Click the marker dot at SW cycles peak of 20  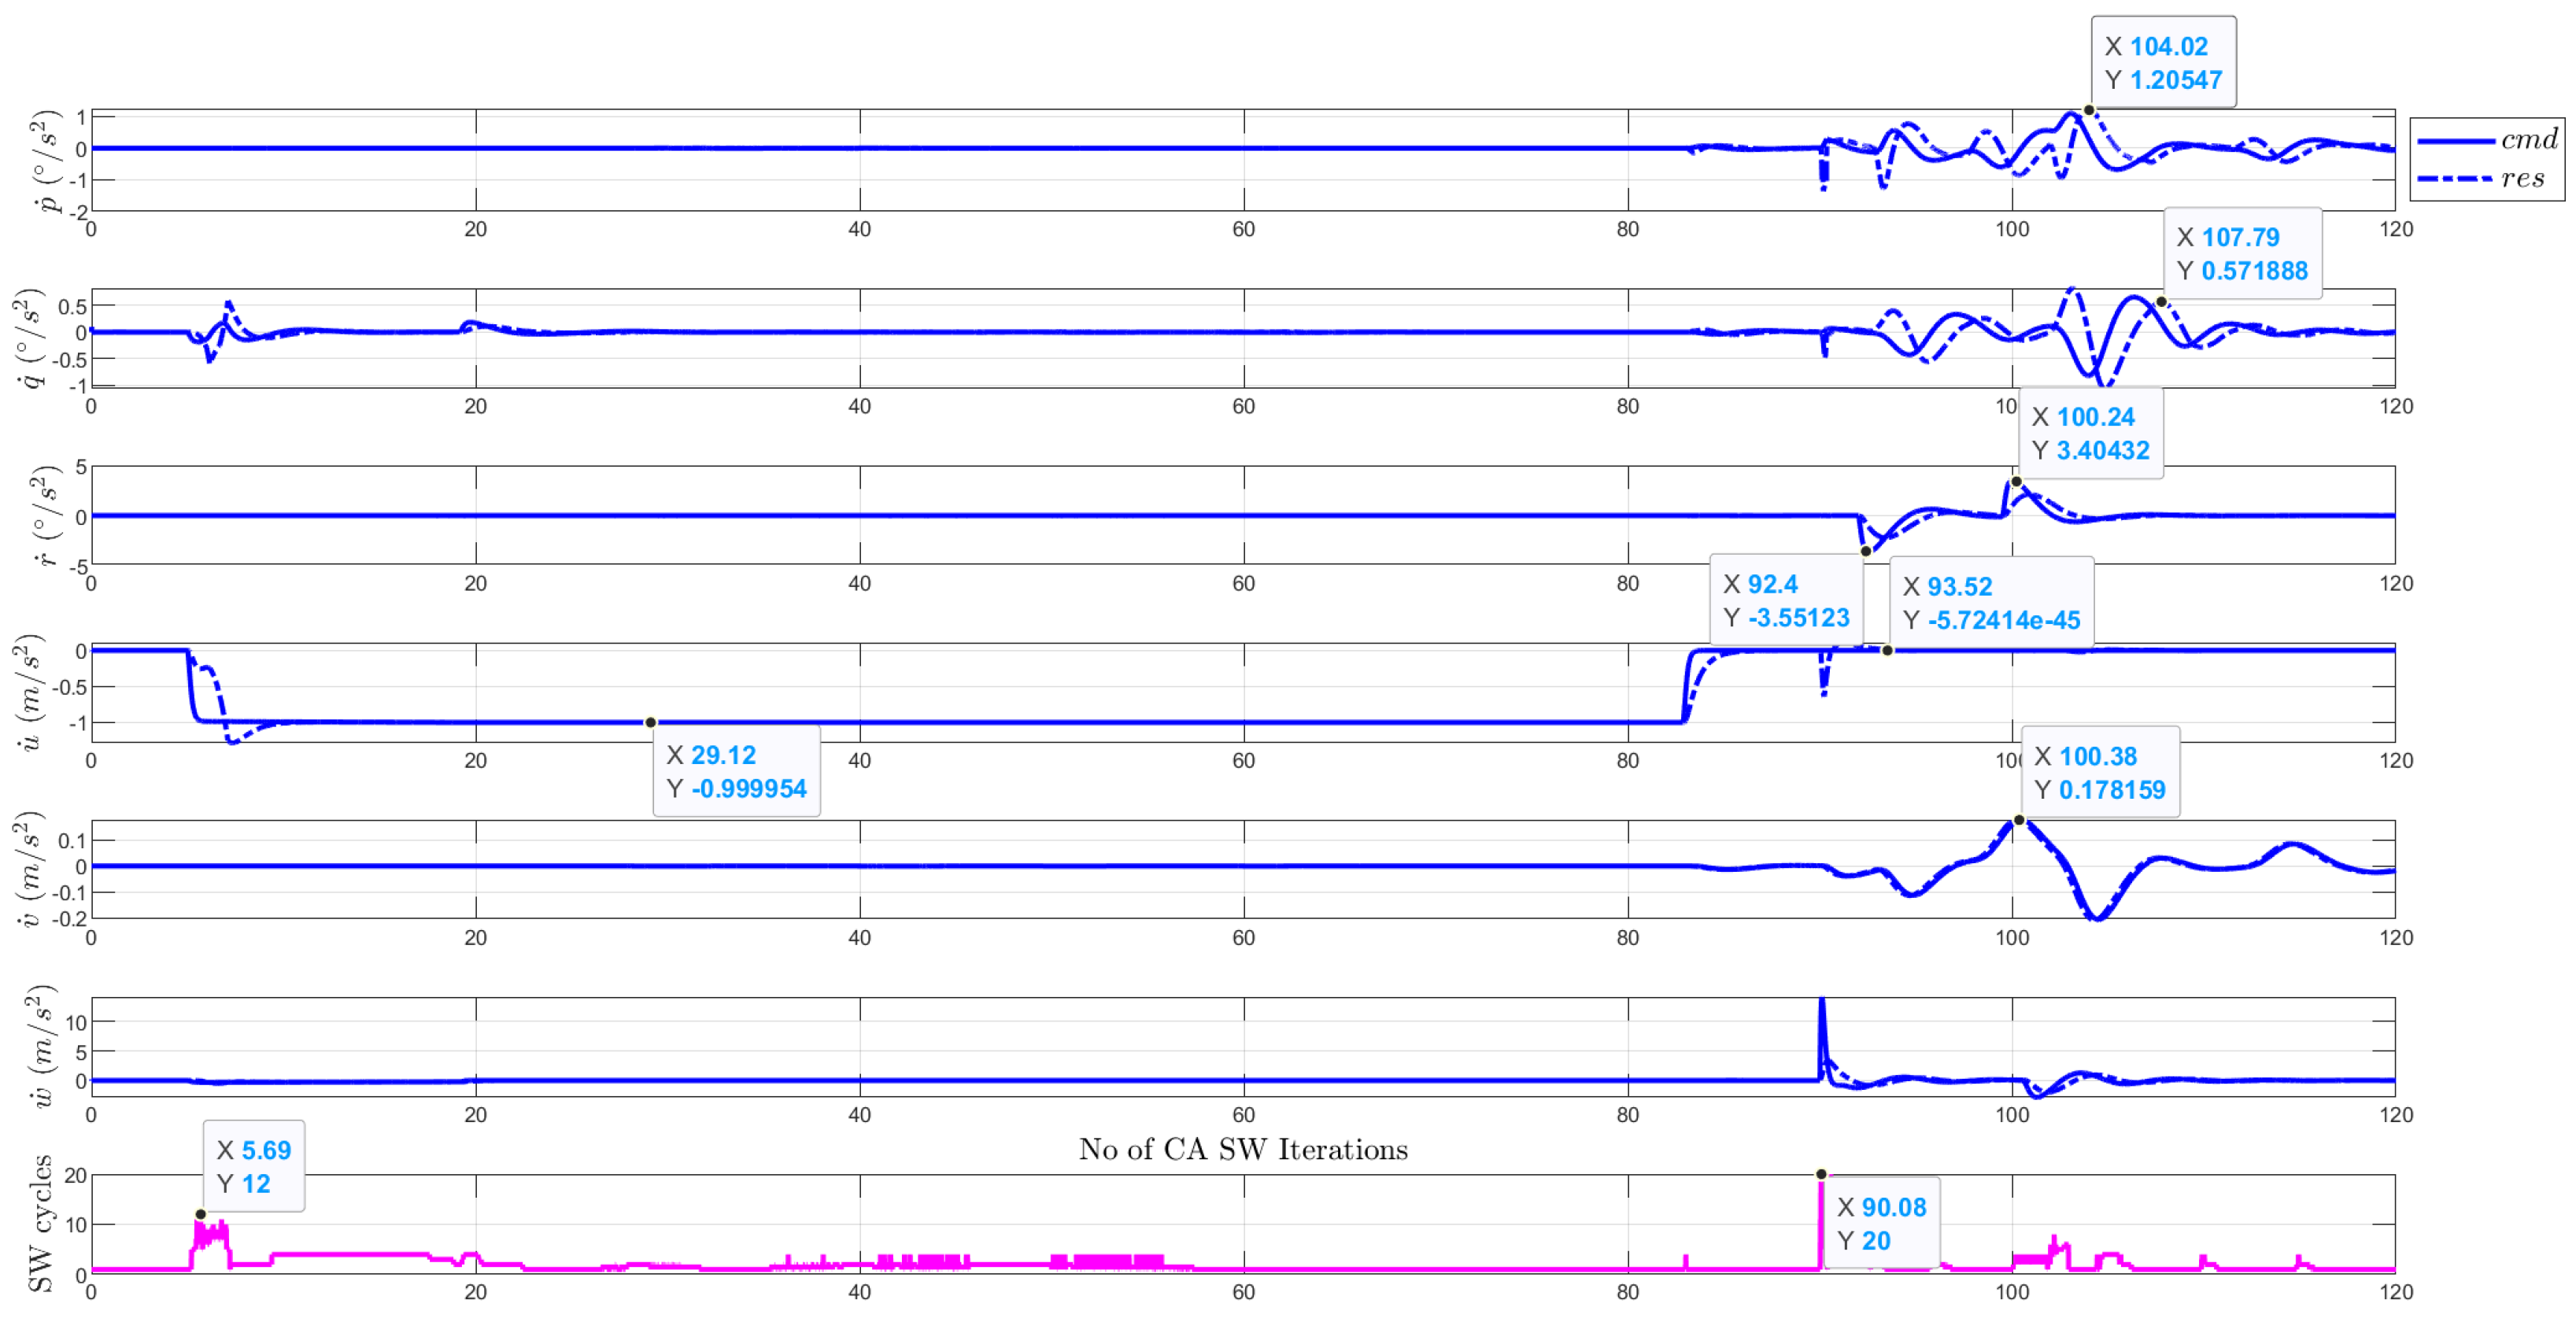(1821, 1174)
